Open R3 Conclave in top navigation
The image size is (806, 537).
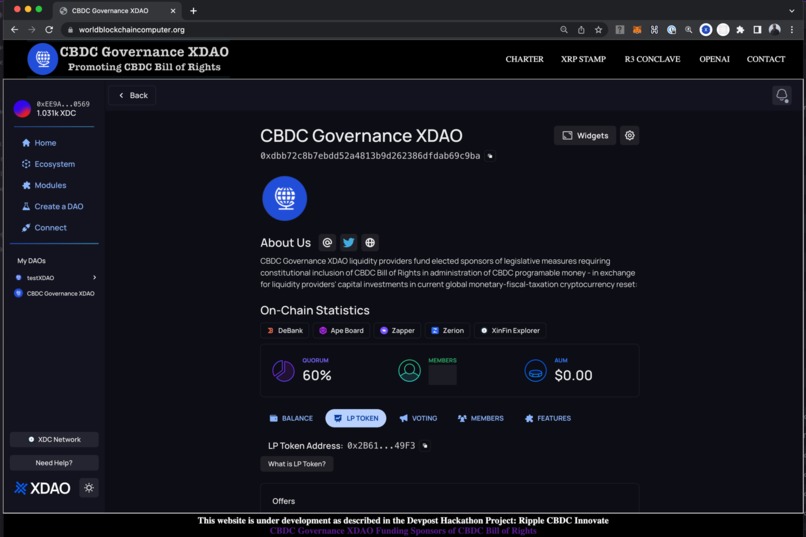[x=652, y=59]
